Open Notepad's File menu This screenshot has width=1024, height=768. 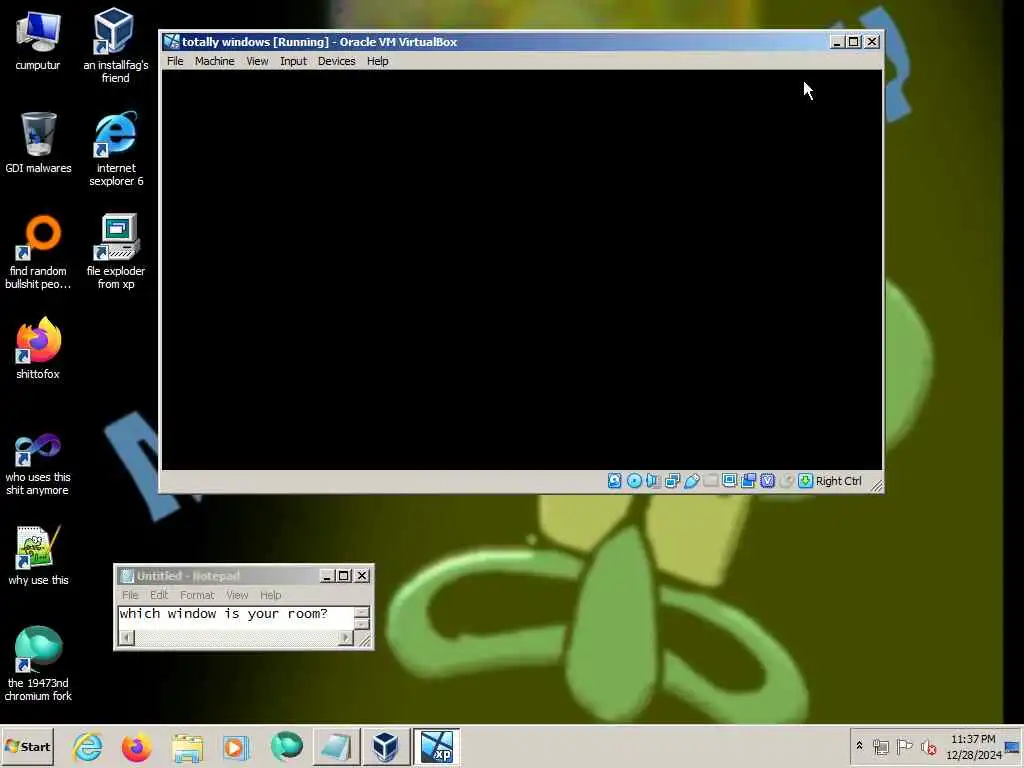tap(130, 595)
